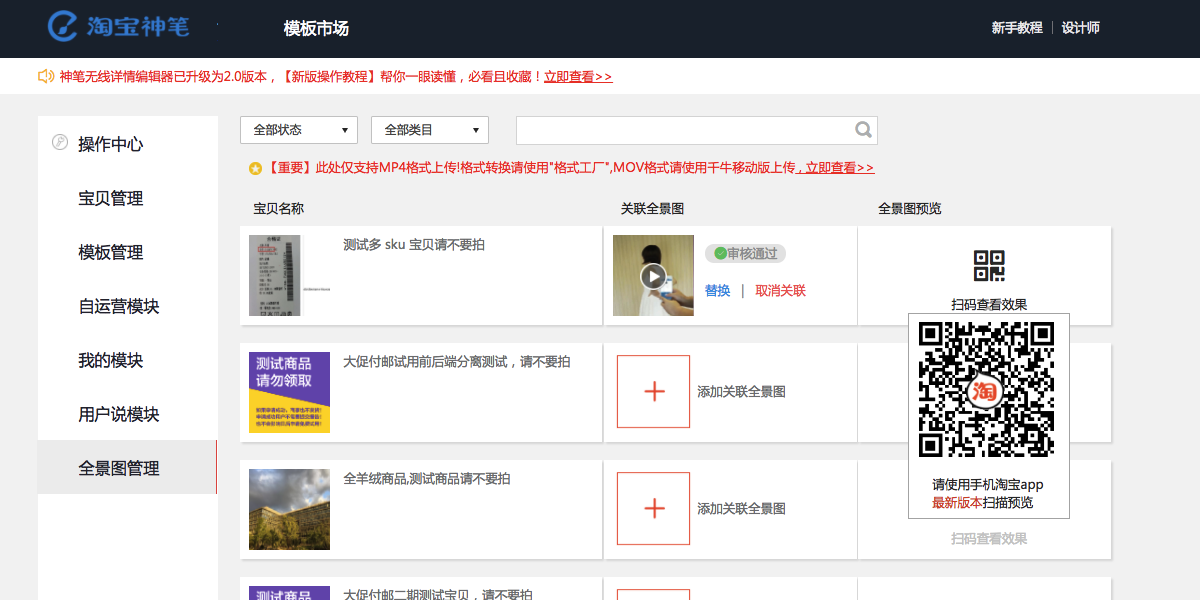The height and width of the screenshot is (600, 1200).
Task: Click 添加关联全景图 for 全羊绒商品
Action: [741, 509]
